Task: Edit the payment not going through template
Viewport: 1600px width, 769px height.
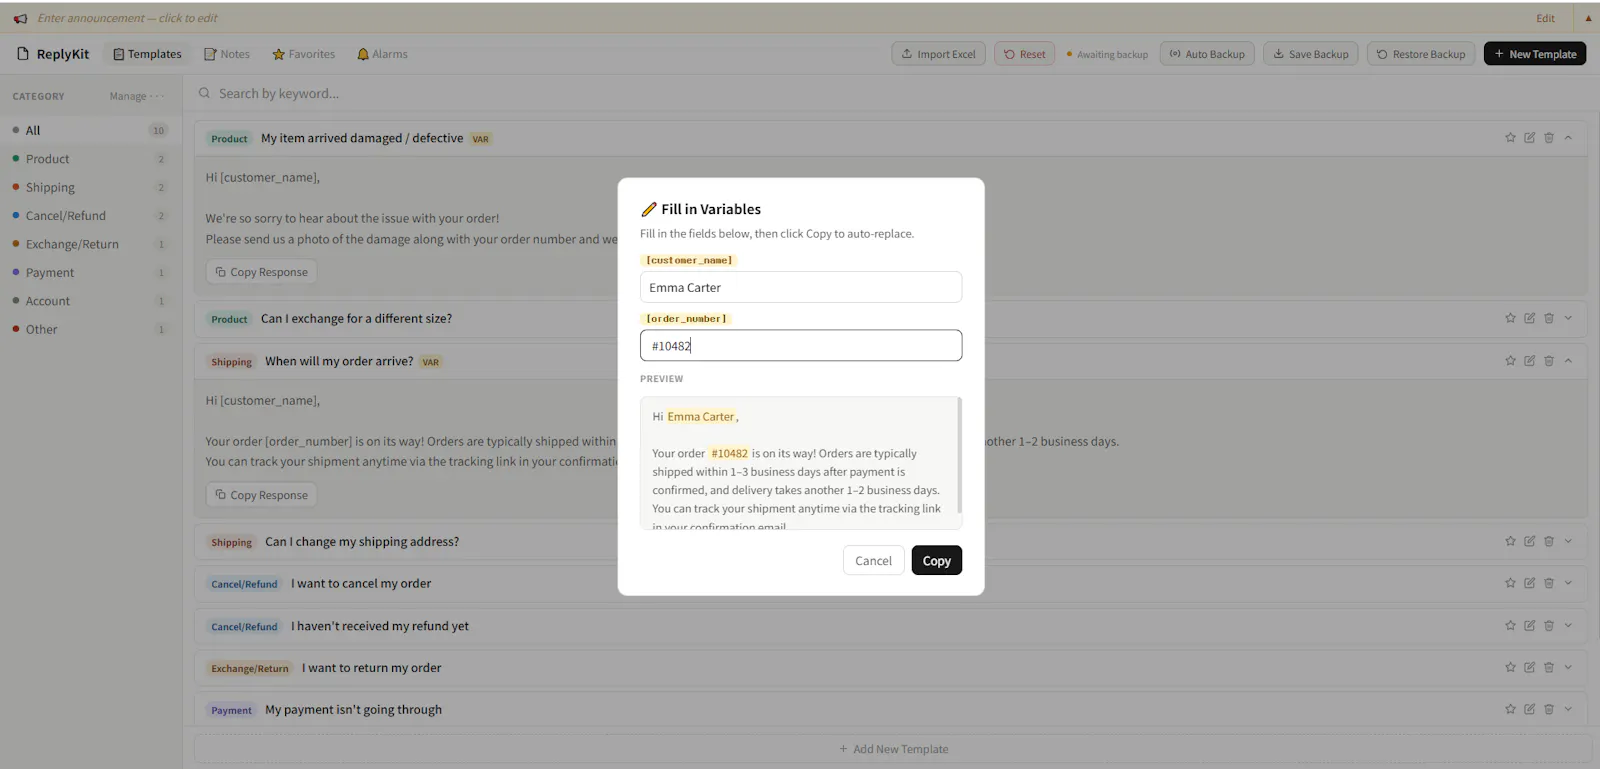Action: pyautogui.click(x=1529, y=709)
